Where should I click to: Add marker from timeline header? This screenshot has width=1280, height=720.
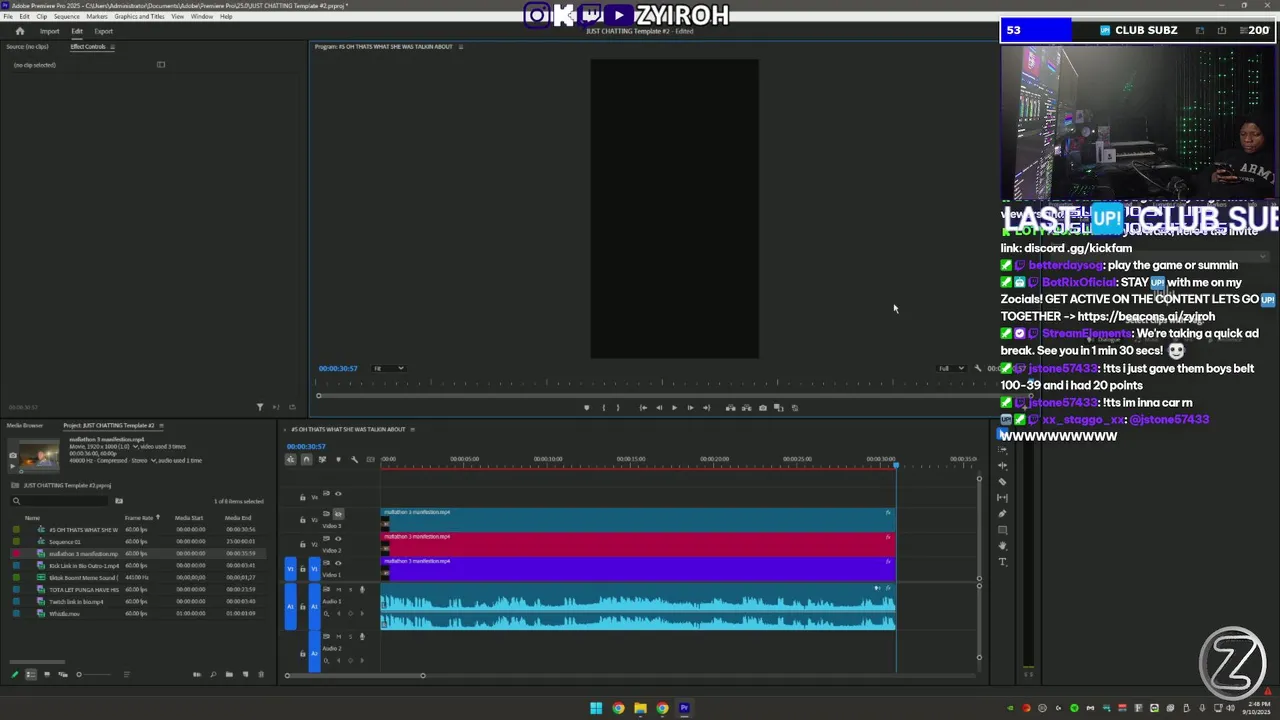338,459
